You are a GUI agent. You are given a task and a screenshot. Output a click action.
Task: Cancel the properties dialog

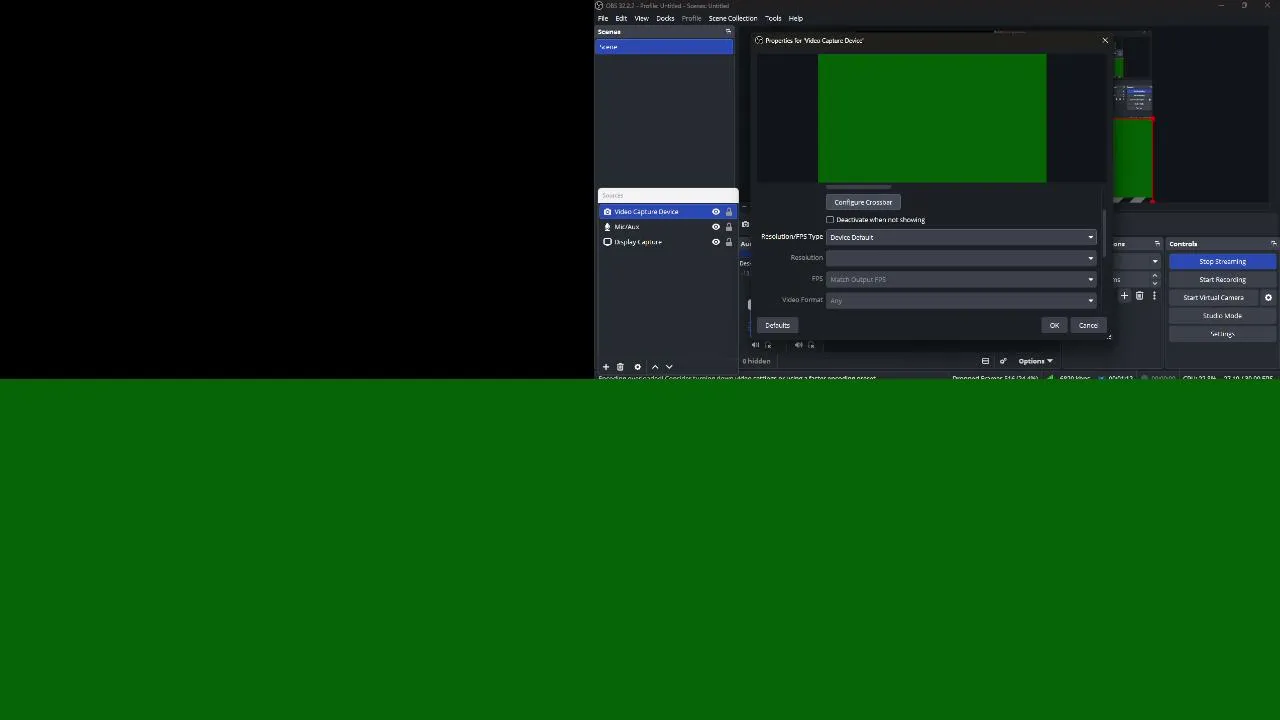click(1088, 325)
